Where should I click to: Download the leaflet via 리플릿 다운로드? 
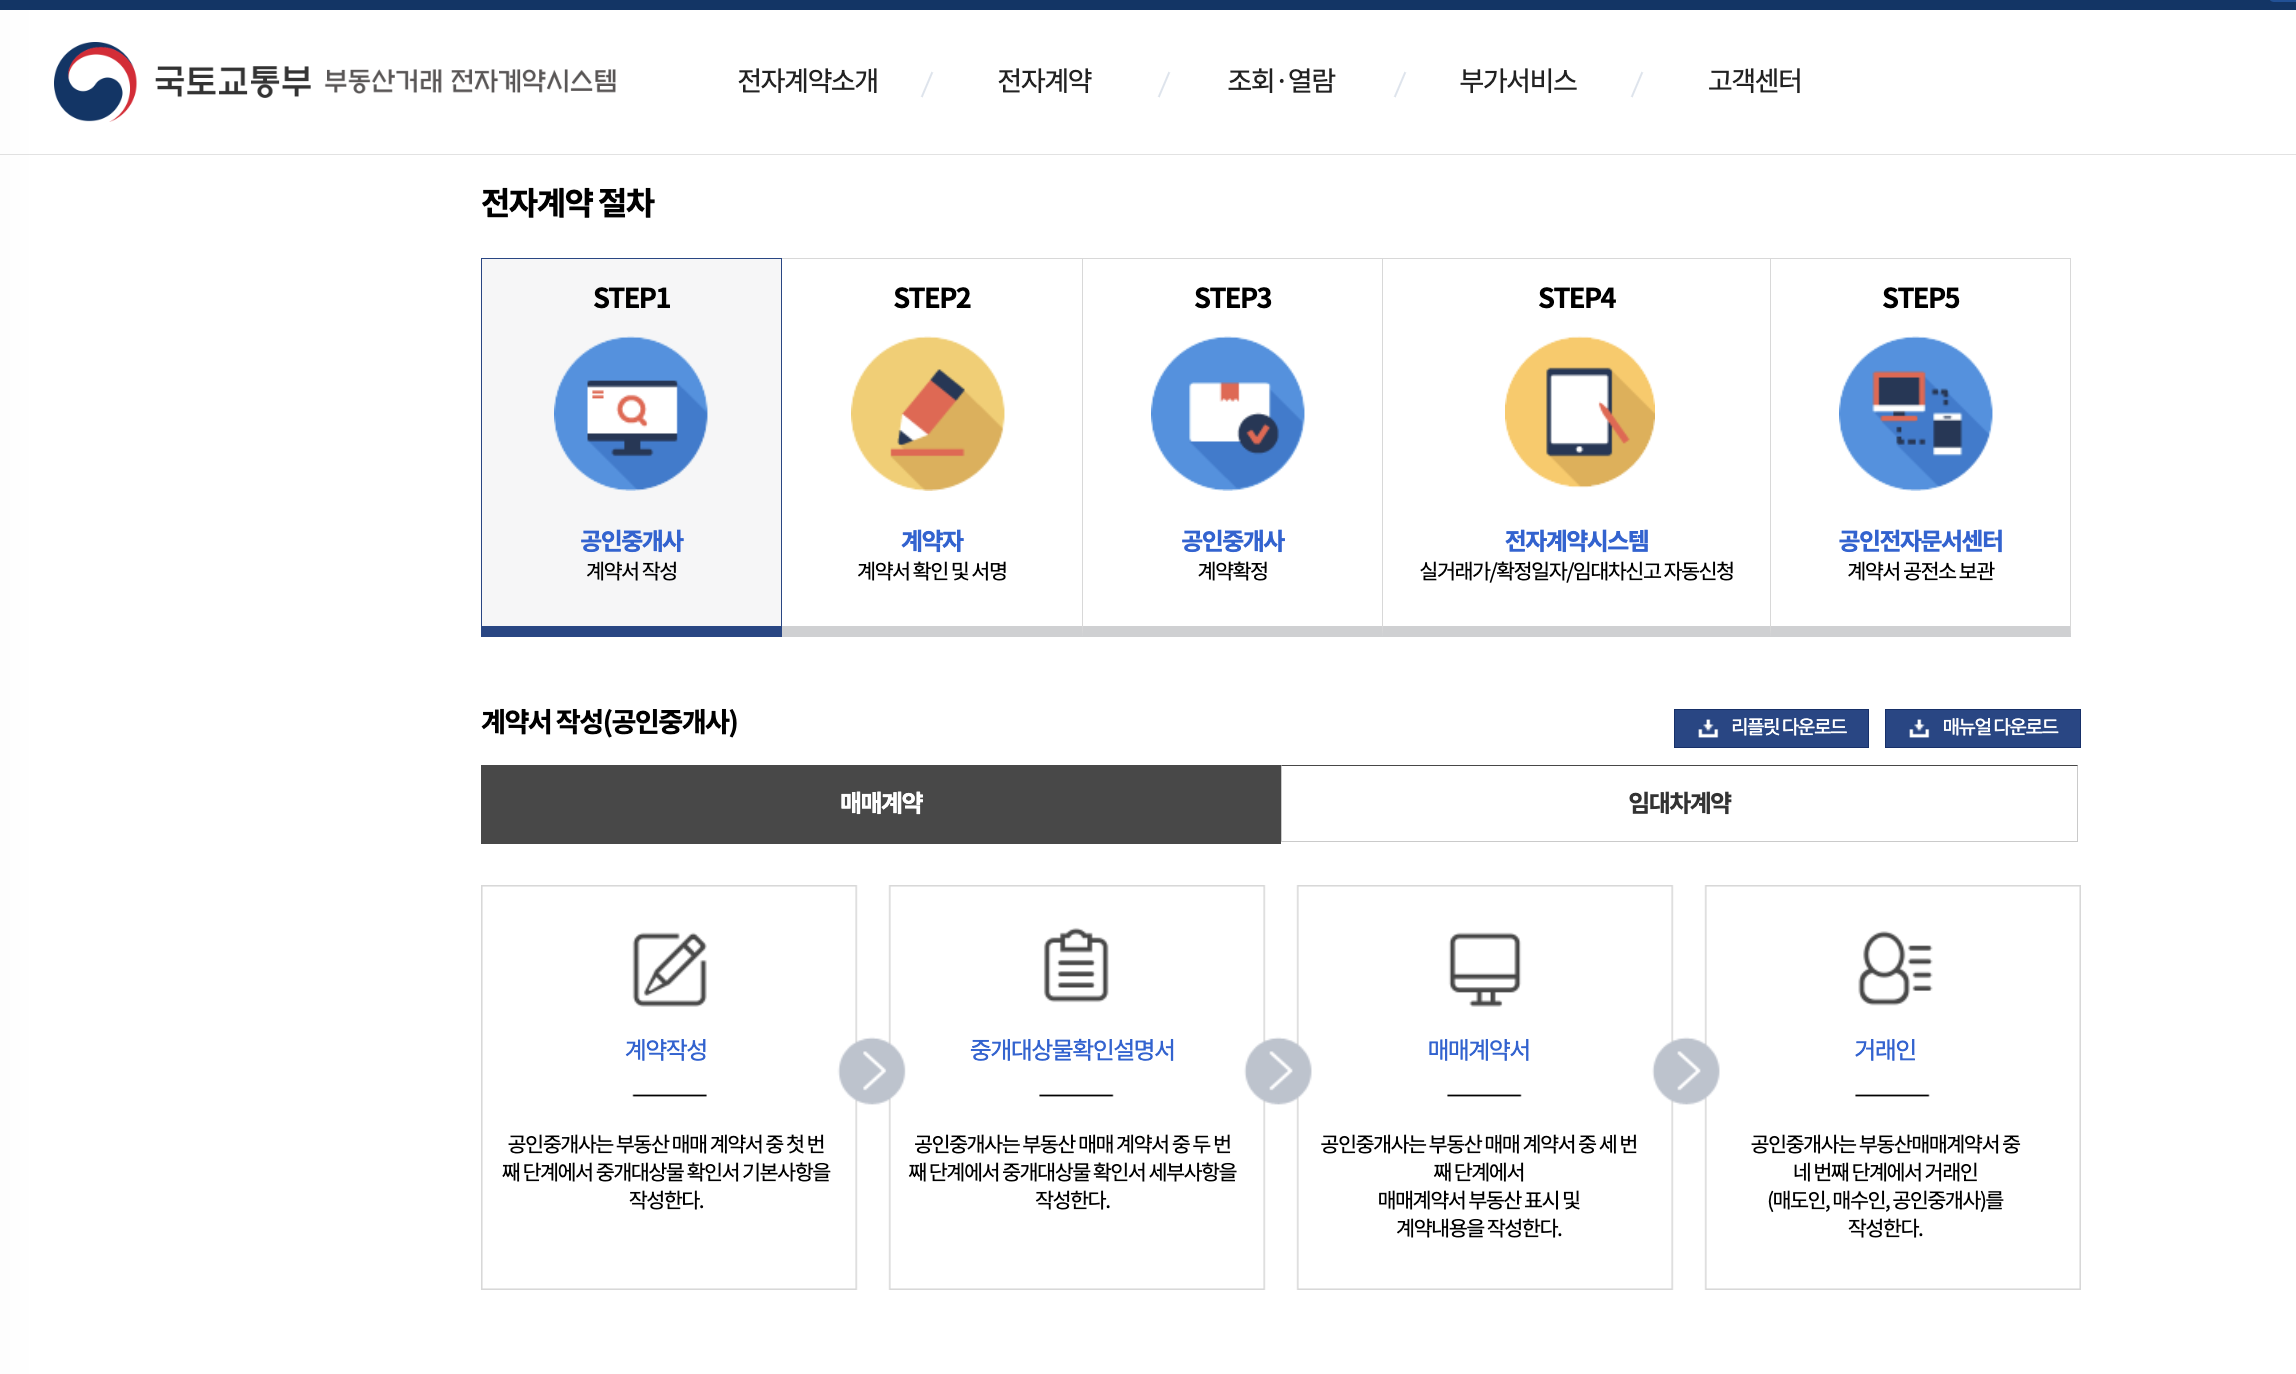[x=1770, y=728]
